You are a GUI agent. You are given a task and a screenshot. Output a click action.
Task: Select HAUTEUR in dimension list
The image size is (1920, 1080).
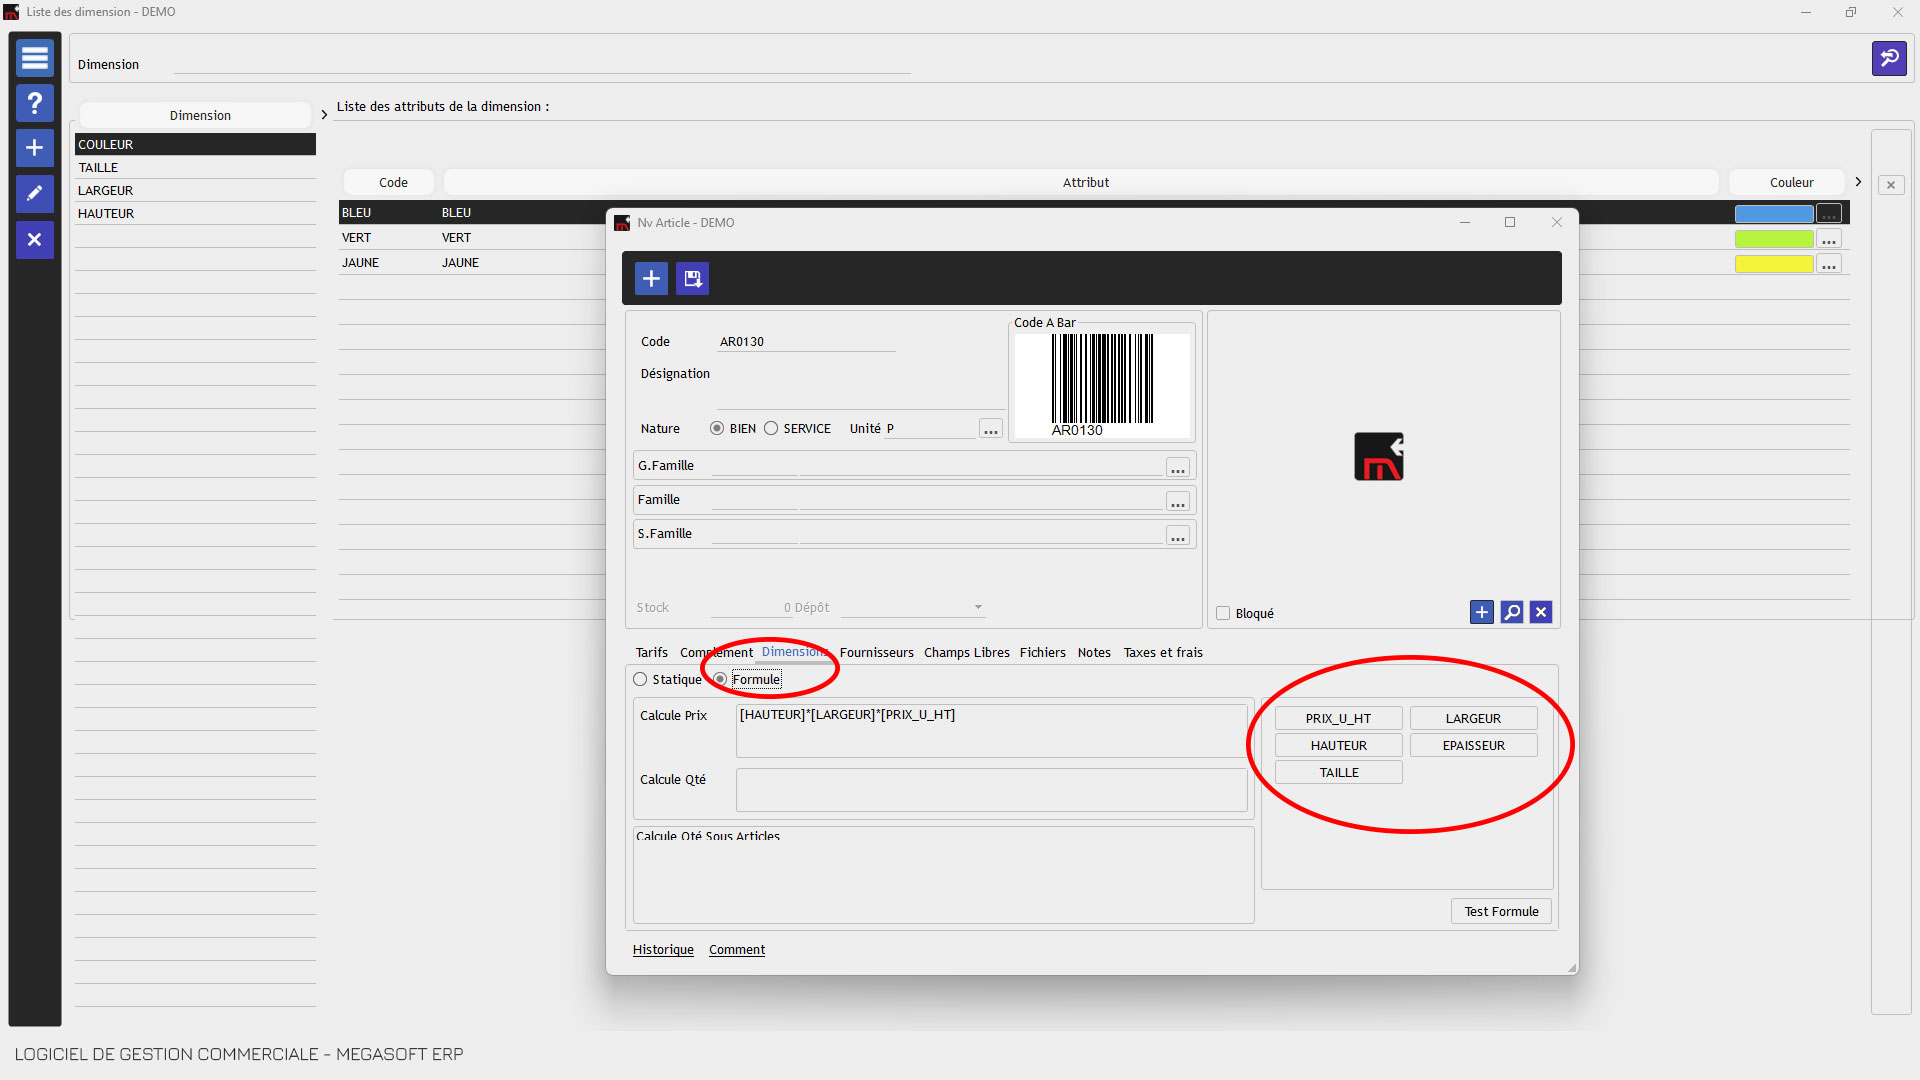pos(195,213)
